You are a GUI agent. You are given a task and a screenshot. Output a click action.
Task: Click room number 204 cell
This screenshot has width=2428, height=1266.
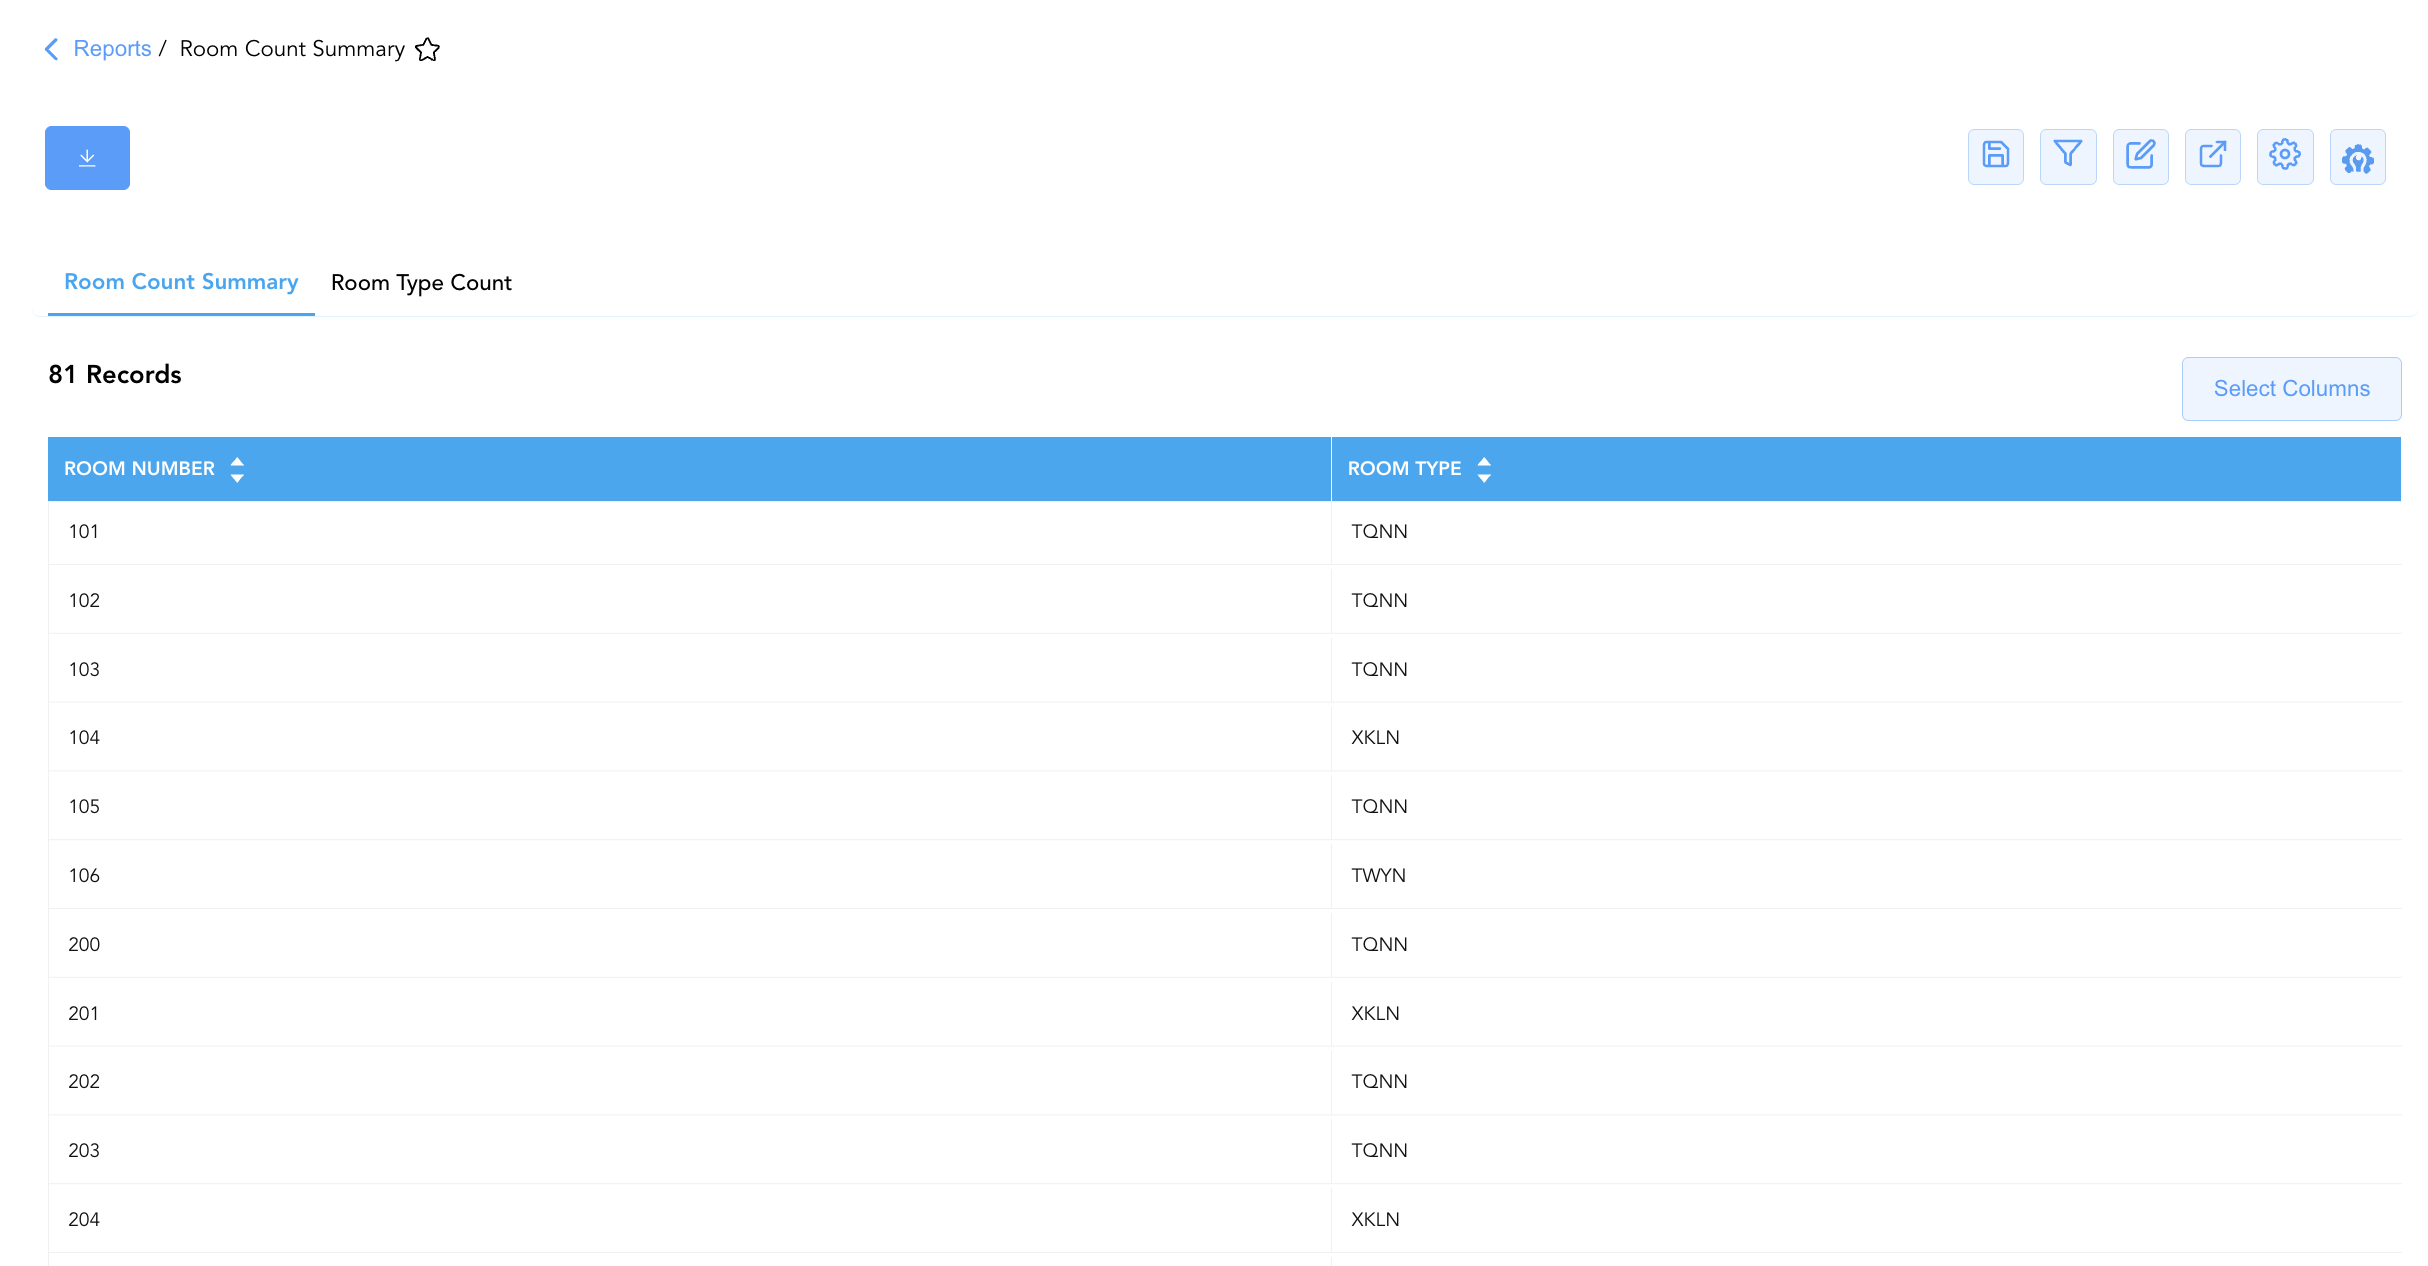tap(689, 1219)
